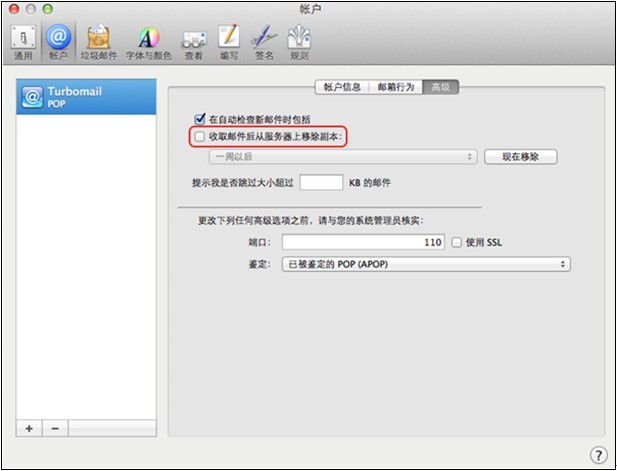Add a new account with plus button

[x=29, y=427]
